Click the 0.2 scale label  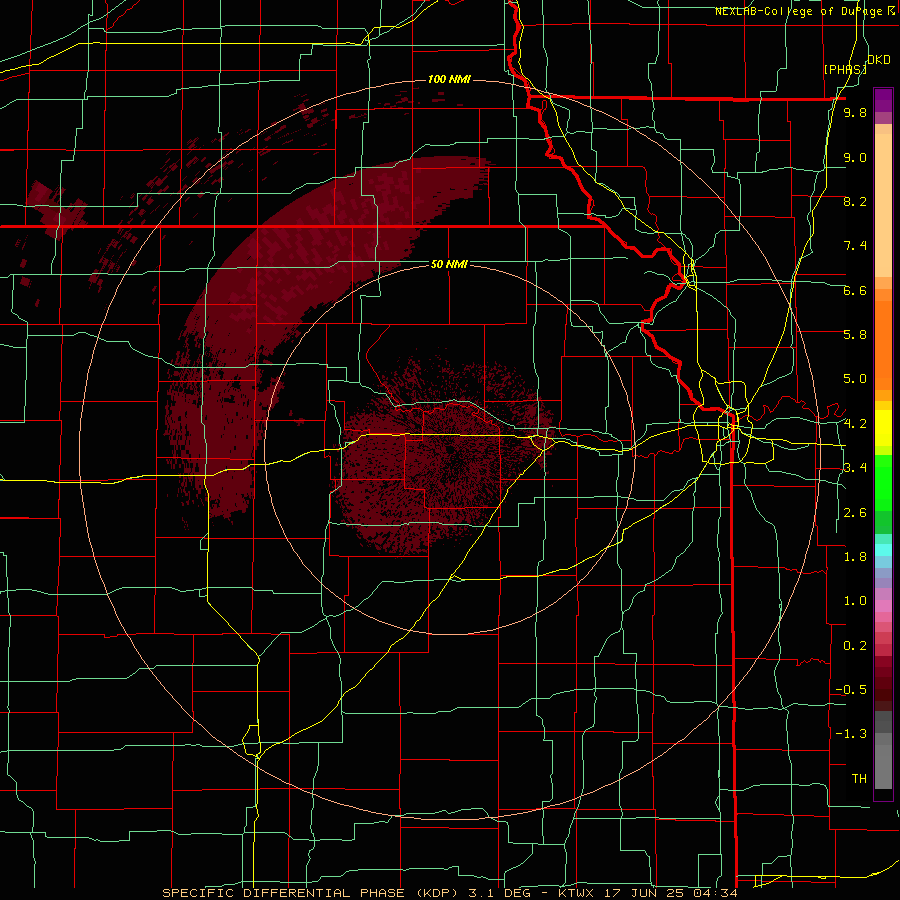tap(855, 646)
